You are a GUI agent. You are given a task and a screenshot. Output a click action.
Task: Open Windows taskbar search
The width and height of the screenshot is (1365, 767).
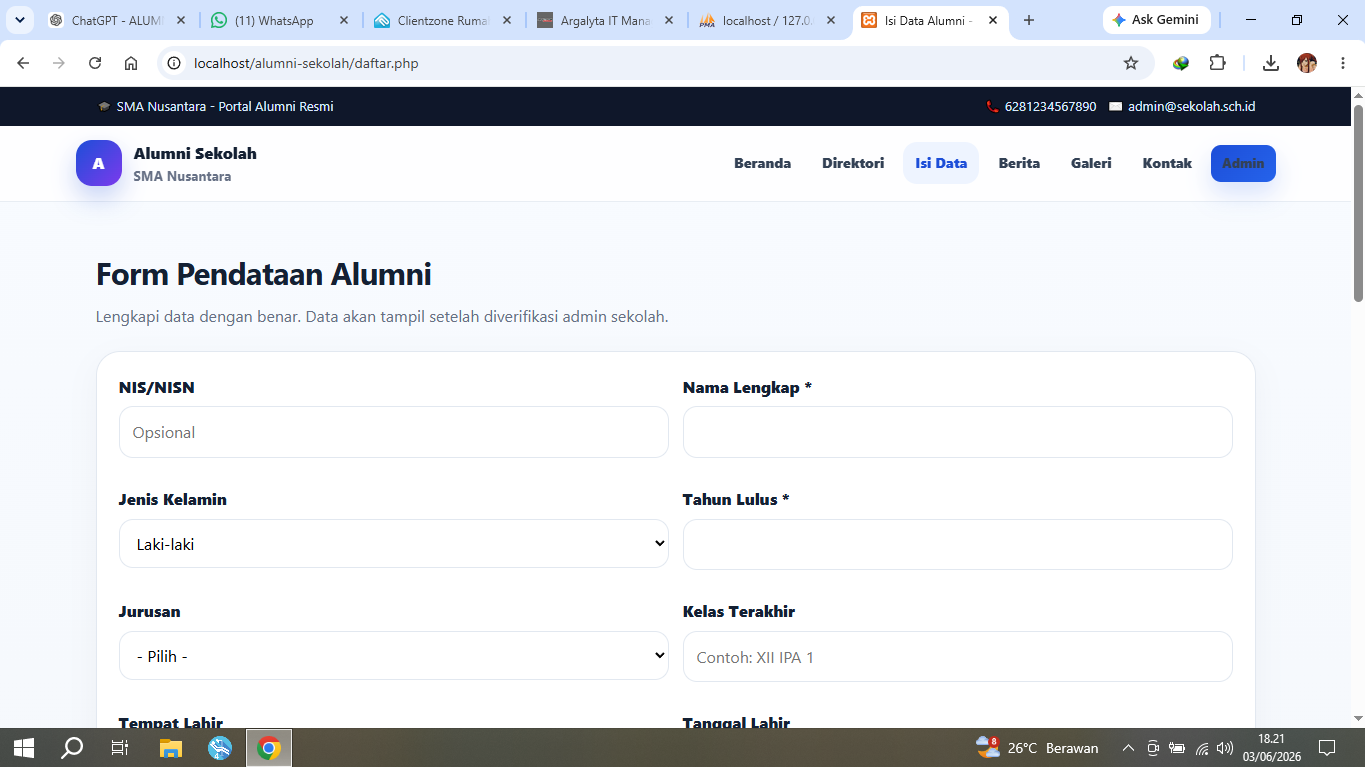coord(72,748)
